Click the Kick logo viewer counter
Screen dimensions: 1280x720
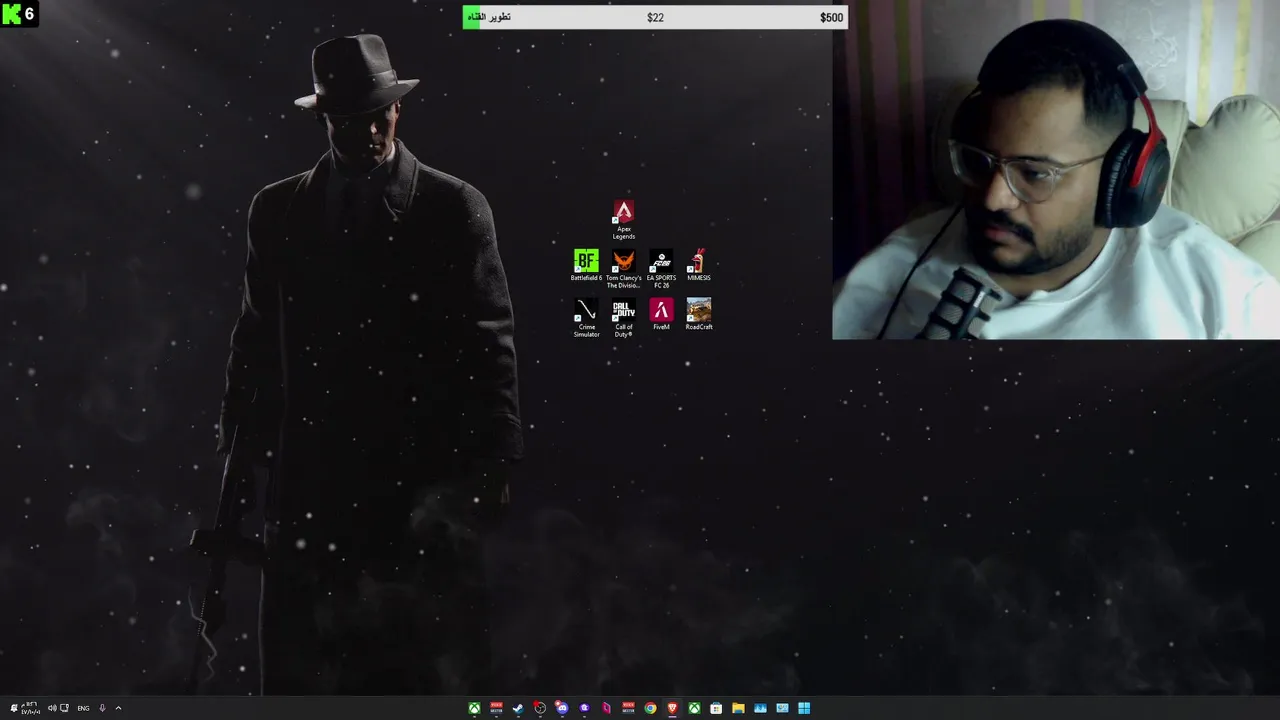click(19, 14)
